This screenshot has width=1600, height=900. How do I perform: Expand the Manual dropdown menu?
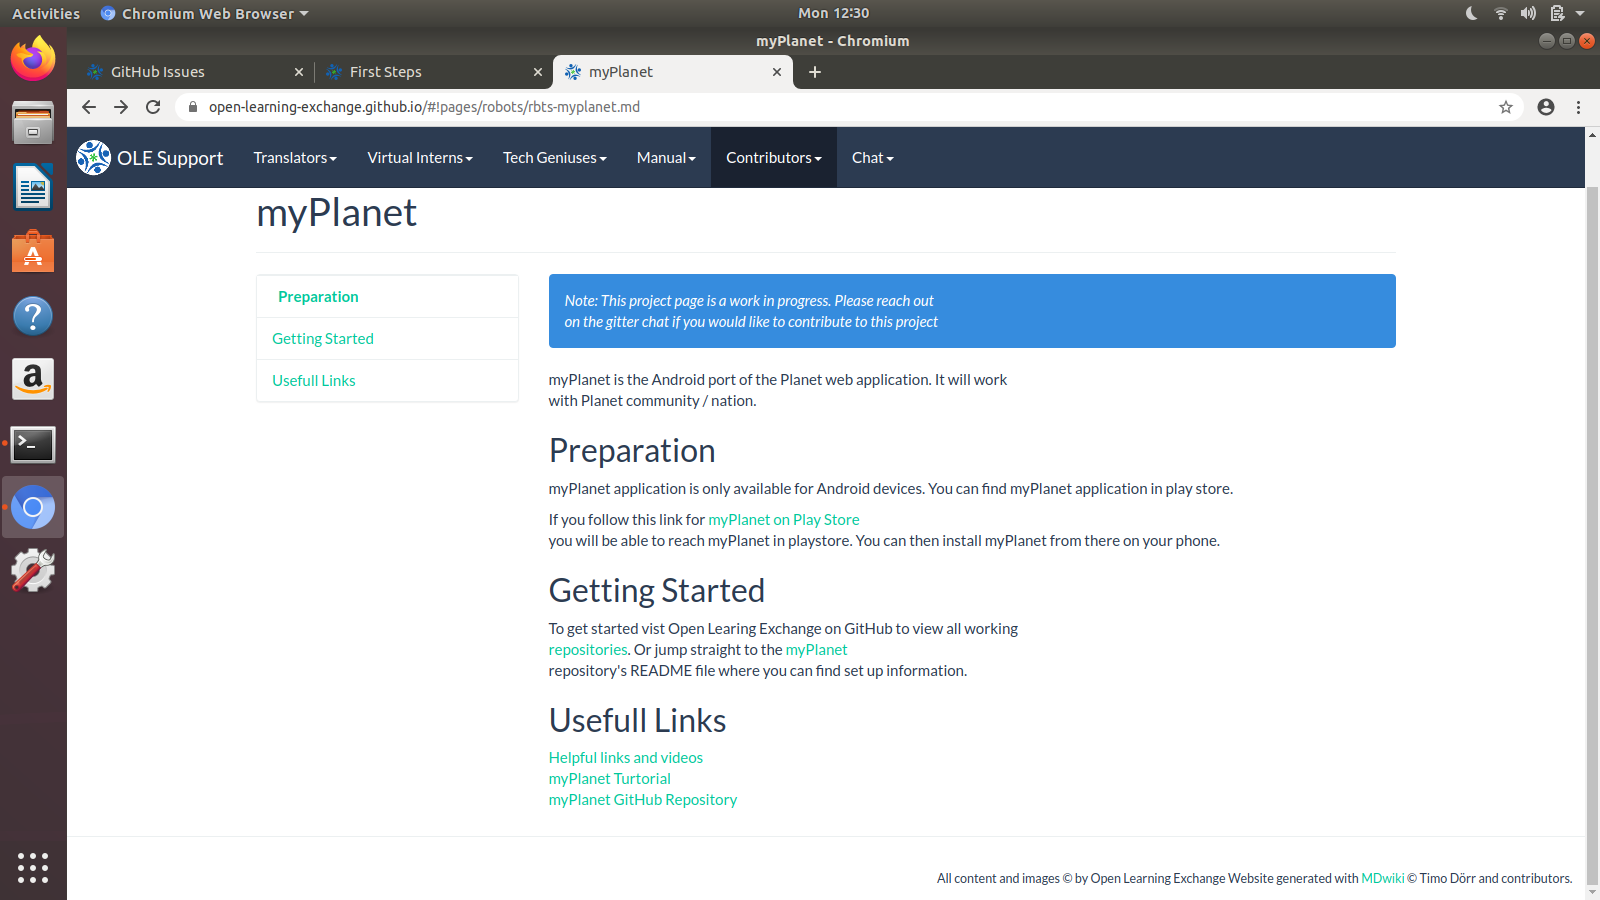(665, 157)
